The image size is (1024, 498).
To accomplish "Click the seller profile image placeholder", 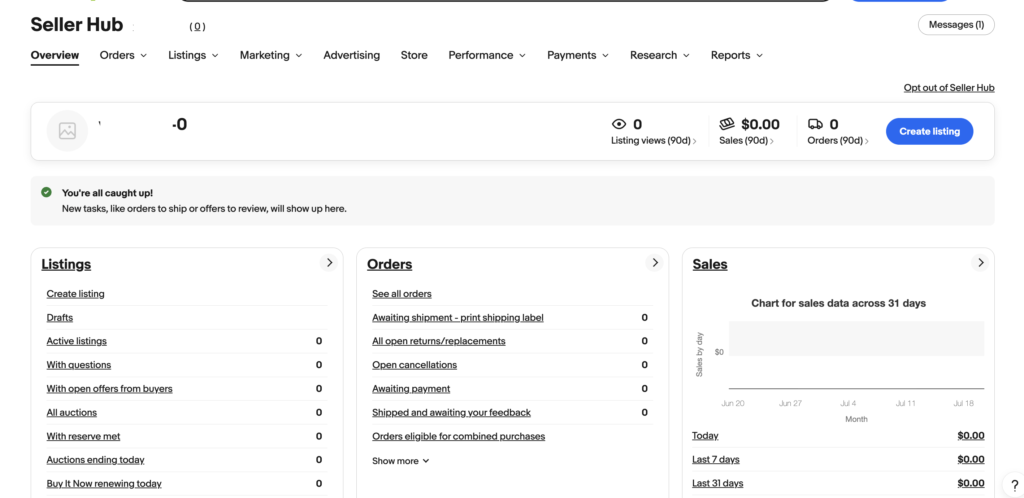I will [x=67, y=131].
